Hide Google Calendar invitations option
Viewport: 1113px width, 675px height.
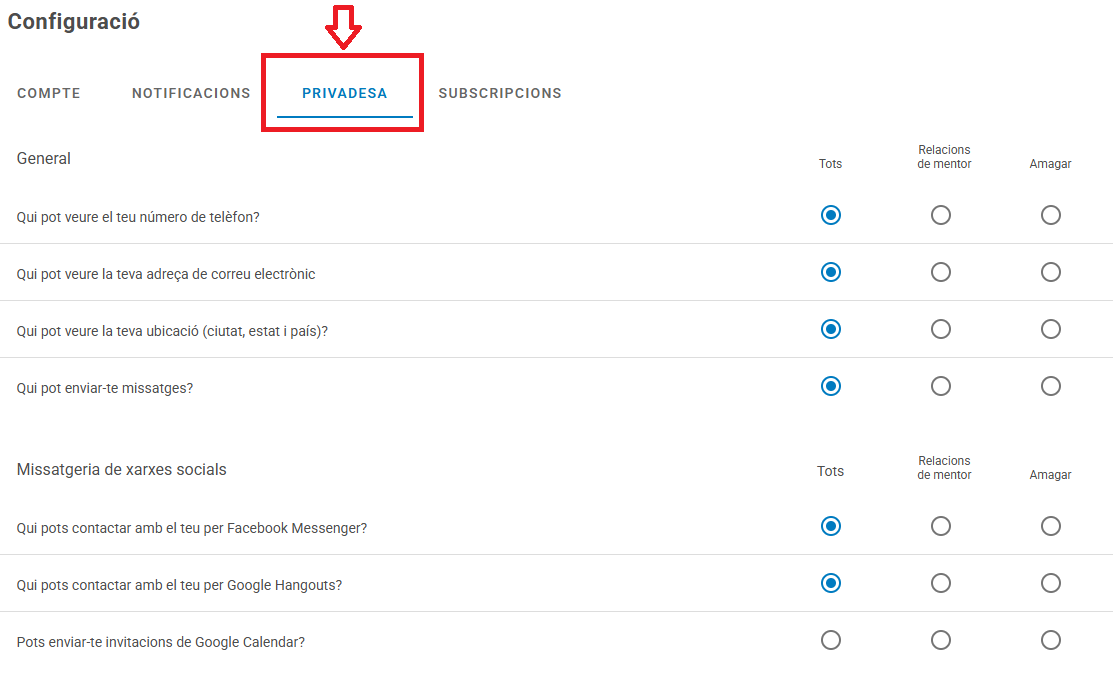(1050, 640)
